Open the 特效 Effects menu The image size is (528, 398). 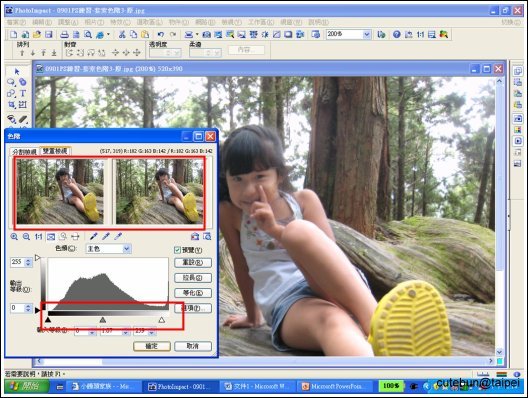[120, 22]
